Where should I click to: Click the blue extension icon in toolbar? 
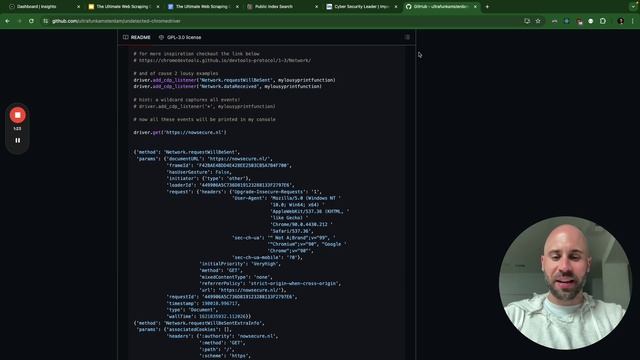(x=567, y=21)
